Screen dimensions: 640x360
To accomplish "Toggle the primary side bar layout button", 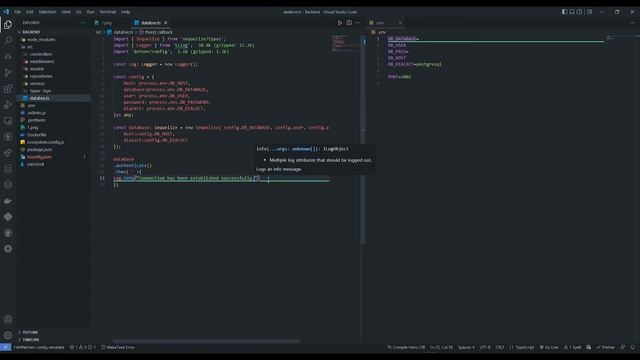I will coord(564,12).
